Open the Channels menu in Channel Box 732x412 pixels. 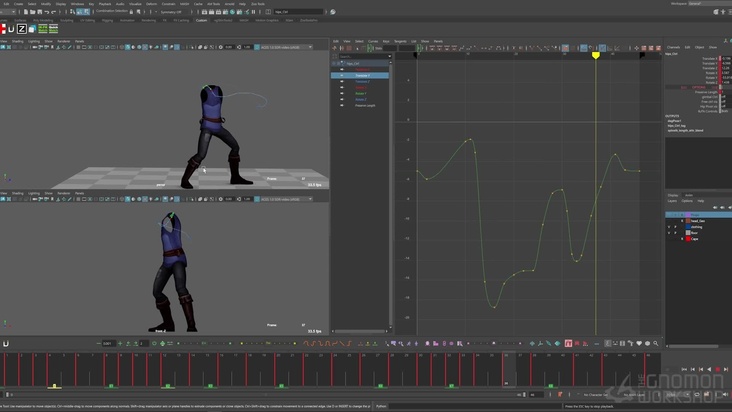pyautogui.click(x=673, y=47)
